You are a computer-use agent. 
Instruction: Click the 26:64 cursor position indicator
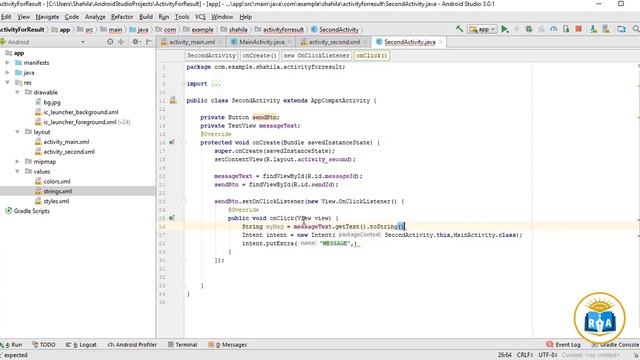[x=504, y=355]
